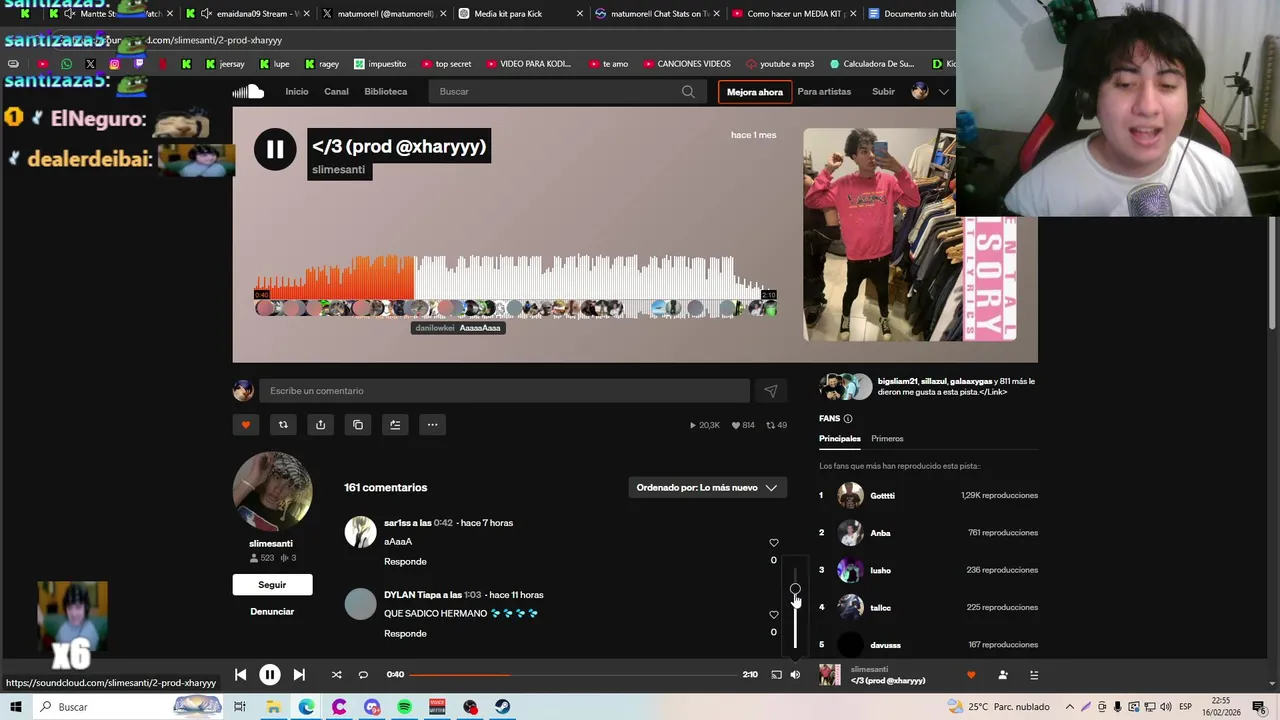Click the FANS info icon

point(848,419)
